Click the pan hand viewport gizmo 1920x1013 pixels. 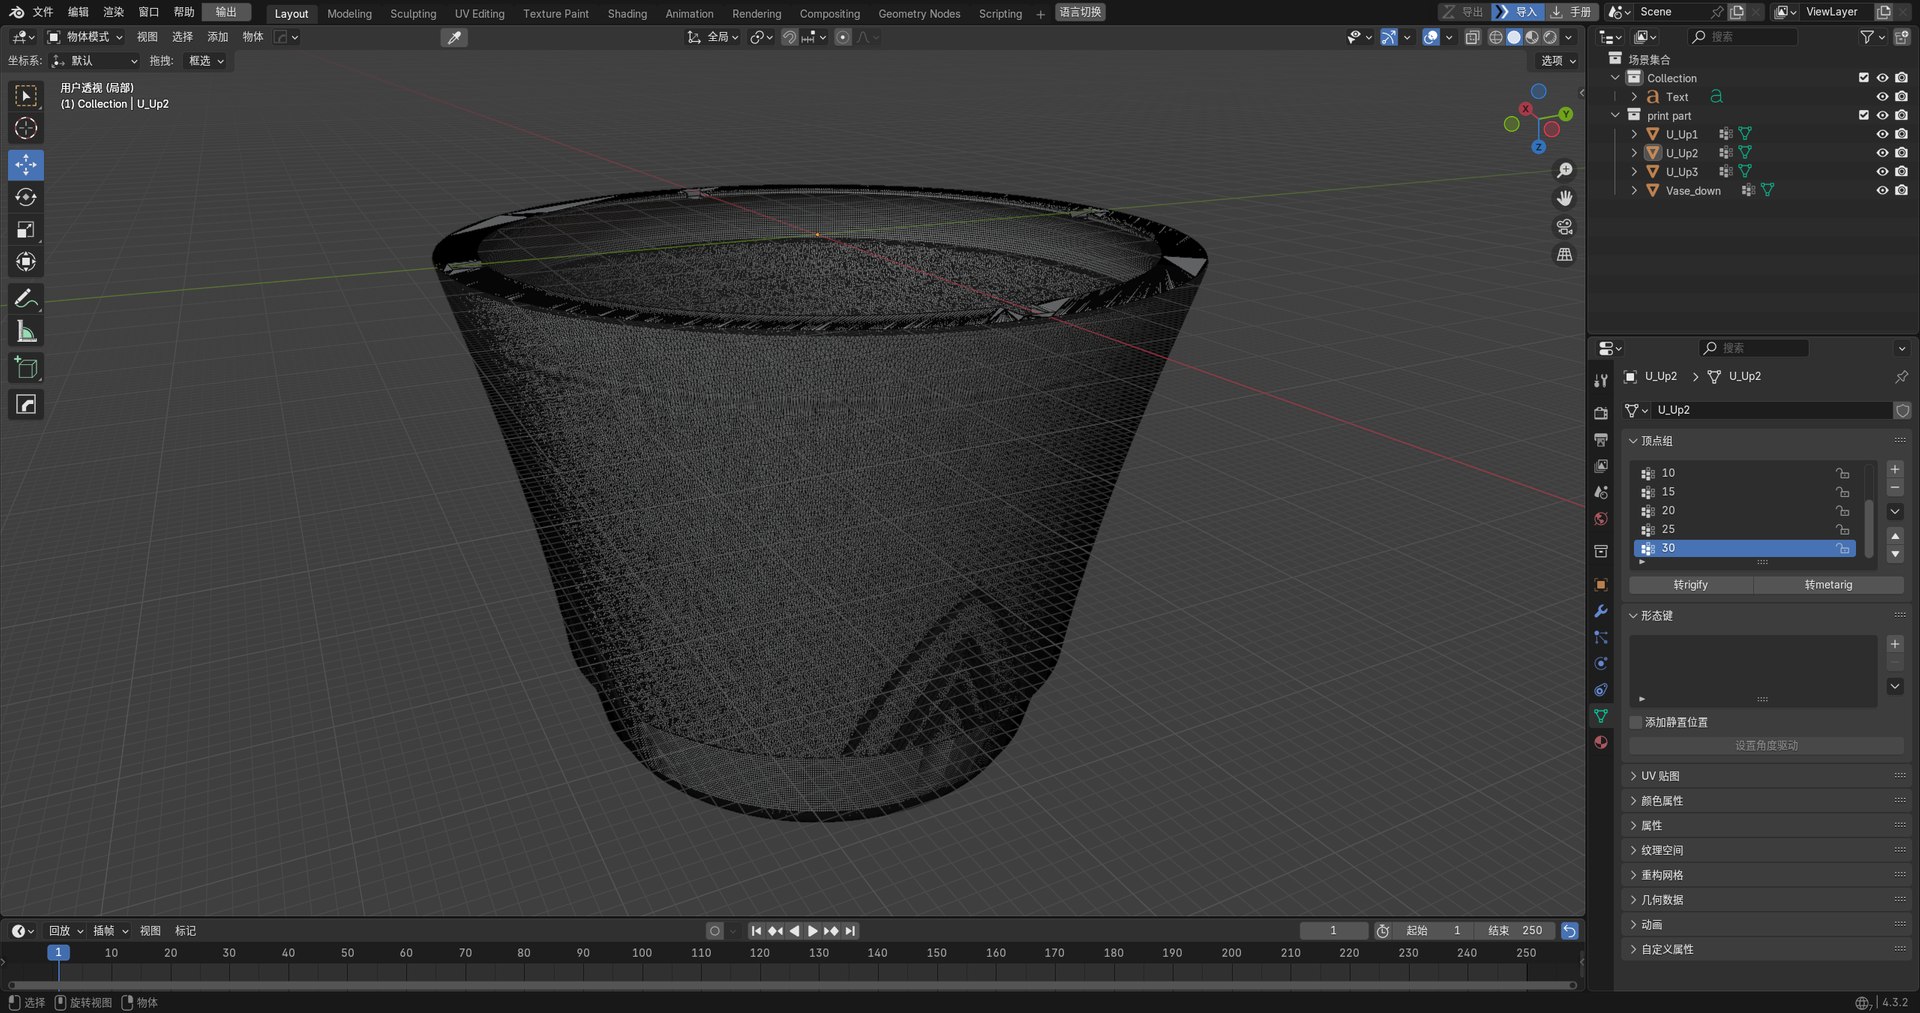point(1565,199)
